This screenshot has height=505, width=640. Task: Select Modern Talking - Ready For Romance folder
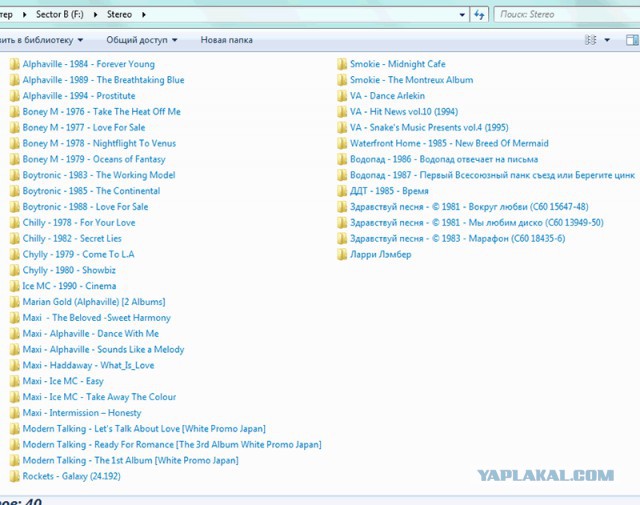click(172, 445)
